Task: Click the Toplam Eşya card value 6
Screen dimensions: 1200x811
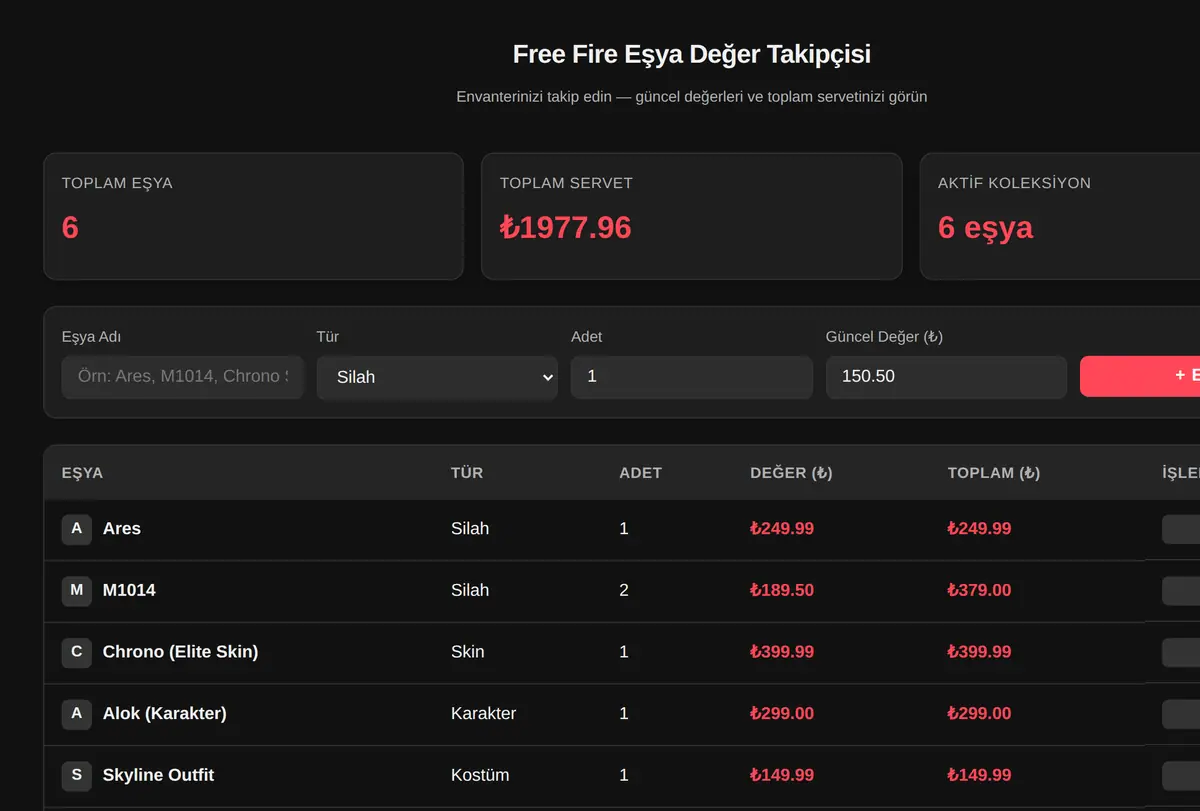Action: click(x=70, y=228)
